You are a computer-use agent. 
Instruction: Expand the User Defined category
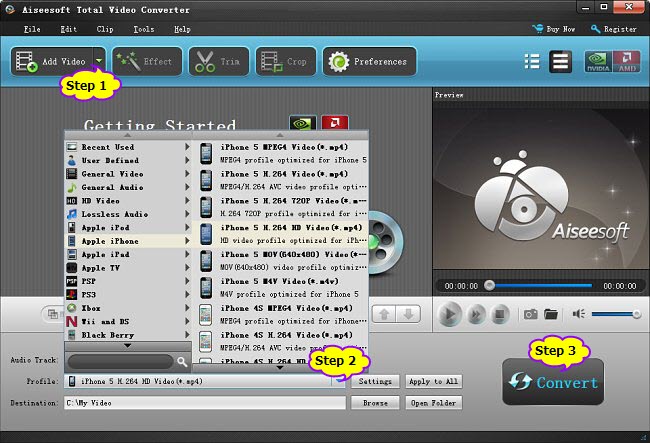[128, 160]
